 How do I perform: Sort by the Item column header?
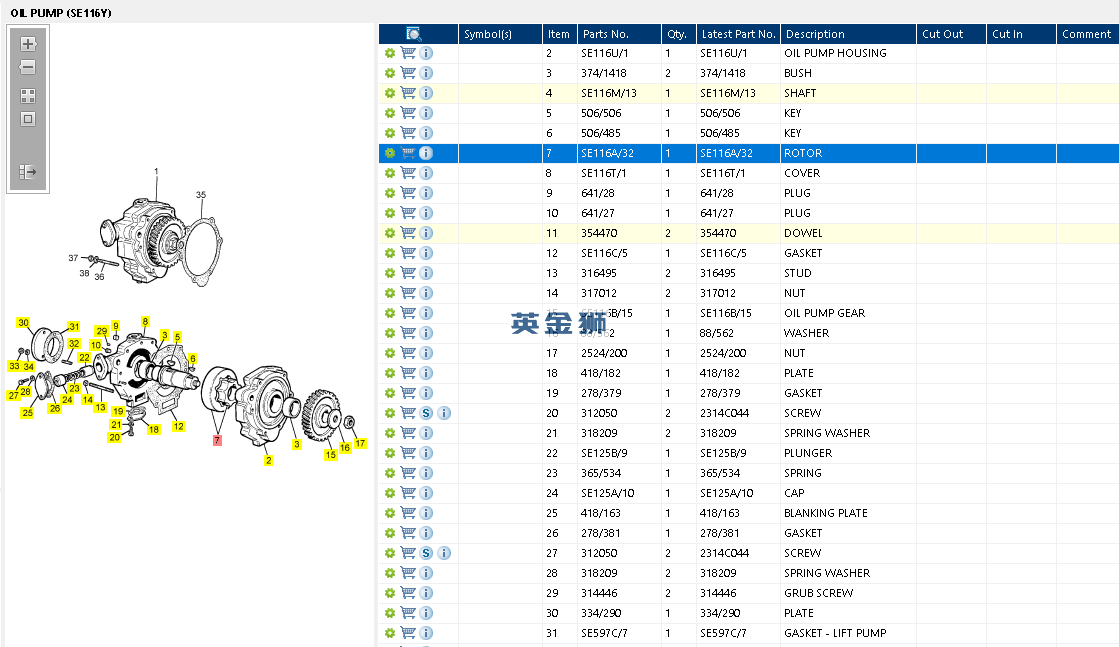(x=560, y=34)
